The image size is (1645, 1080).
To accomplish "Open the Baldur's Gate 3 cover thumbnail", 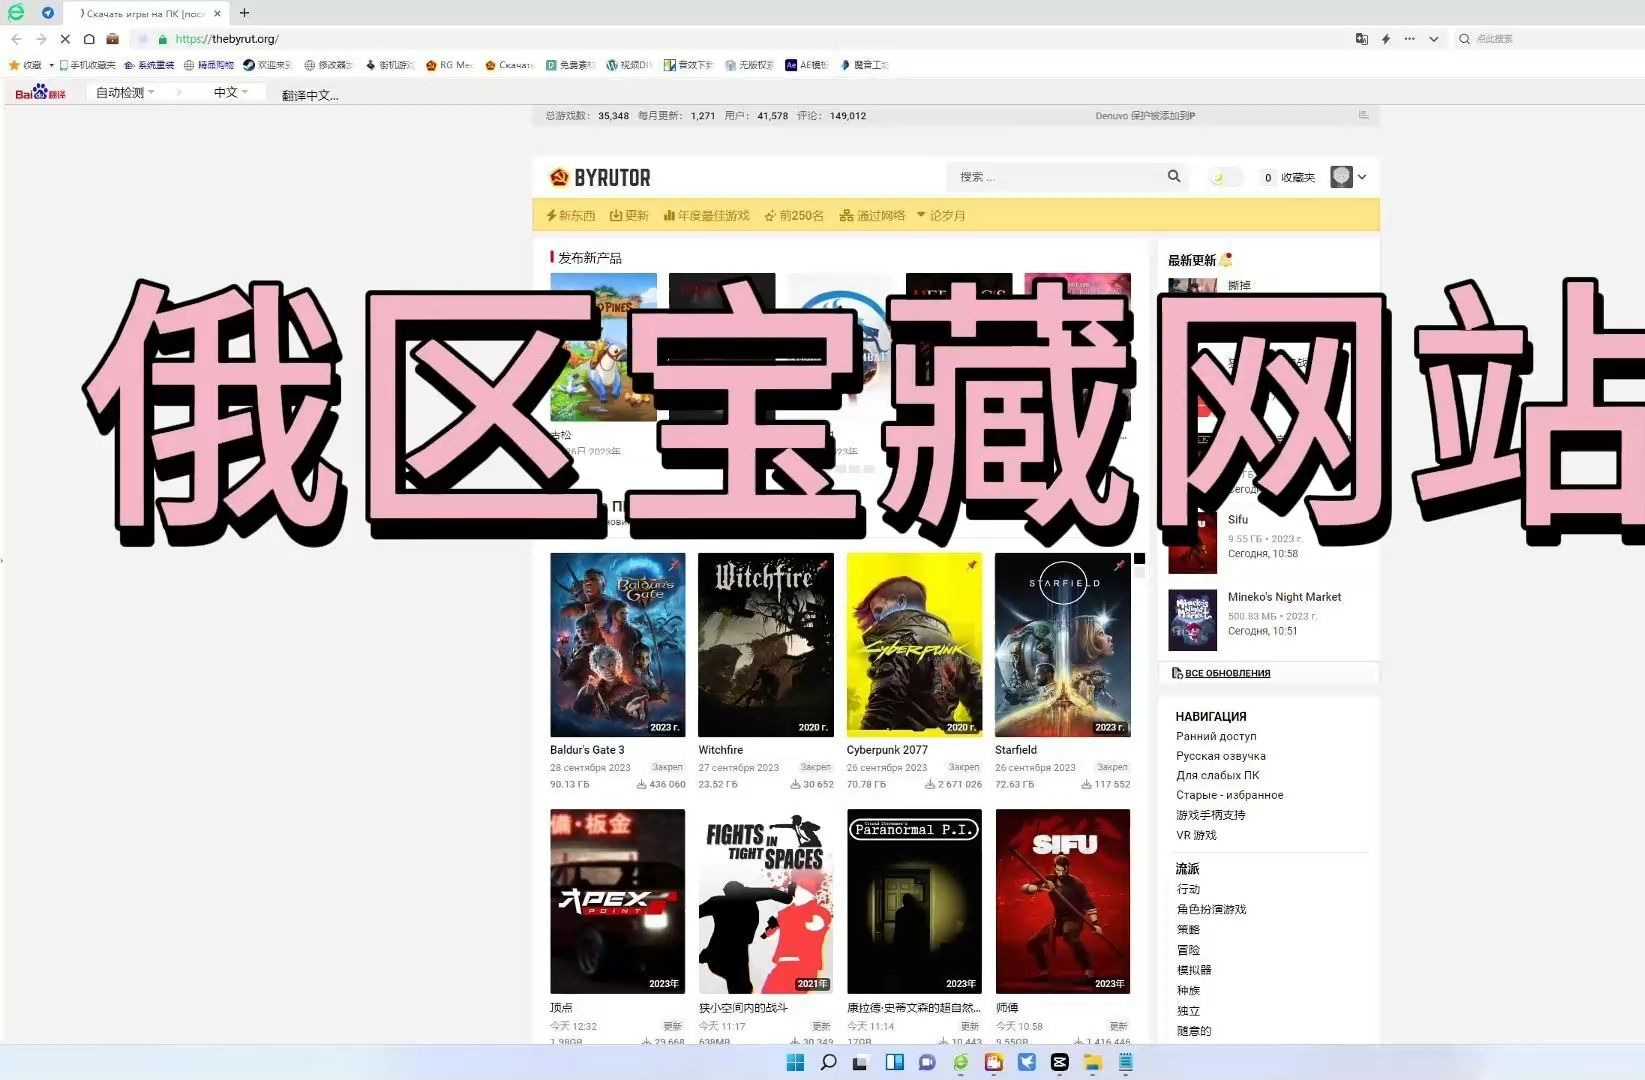I will click(618, 645).
